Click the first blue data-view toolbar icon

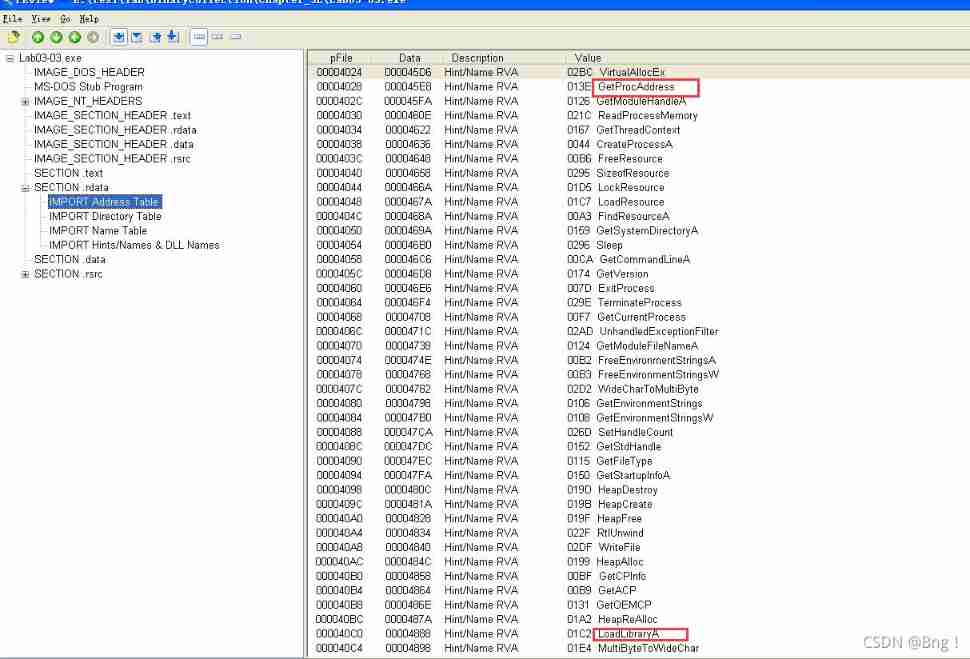click(x=118, y=37)
